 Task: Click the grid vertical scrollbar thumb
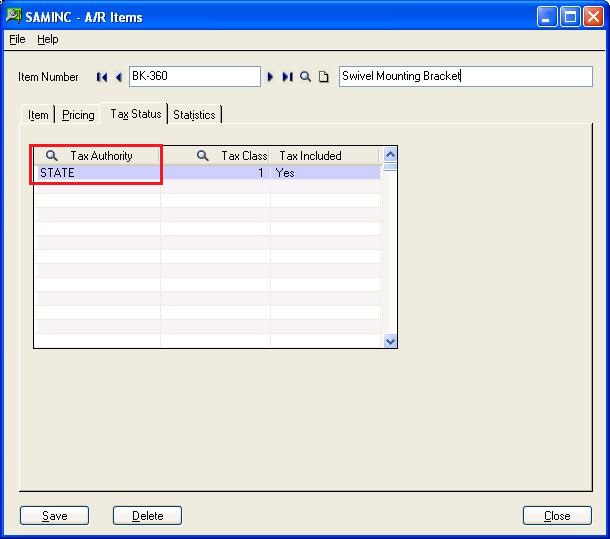(x=390, y=167)
